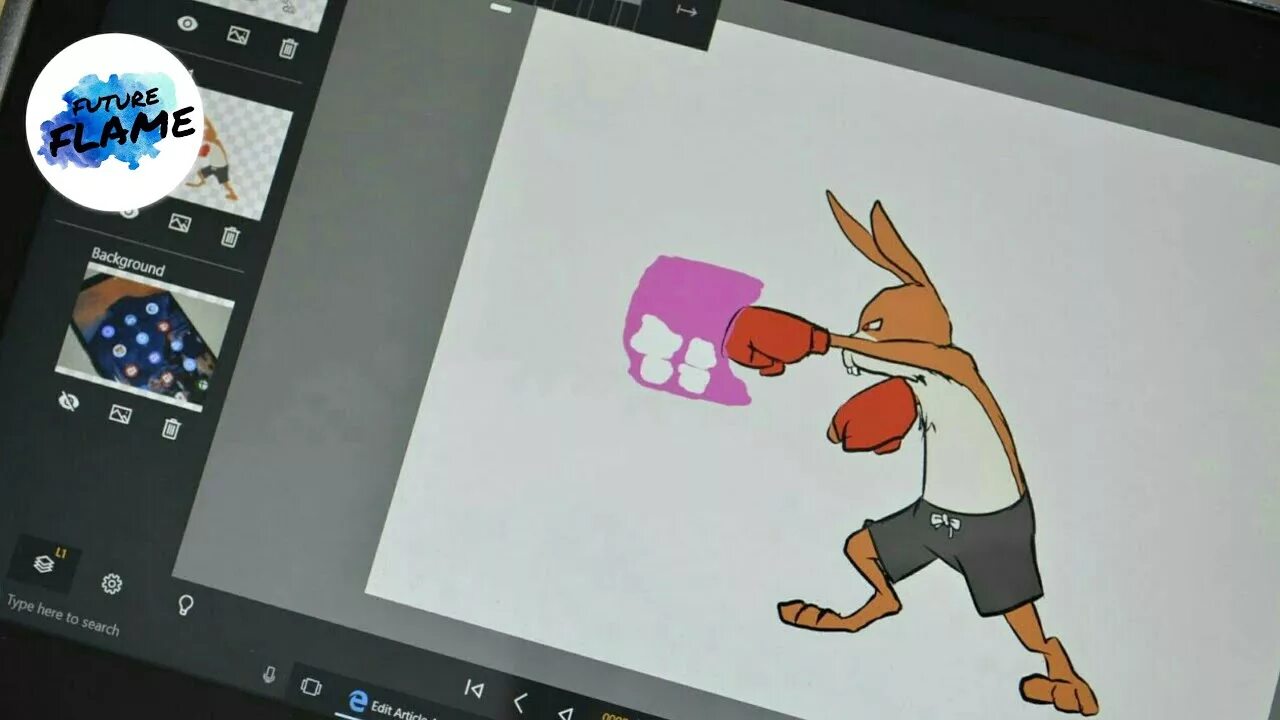Open the app settings gear
Viewport: 1280px width, 720px height.
click(x=112, y=583)
